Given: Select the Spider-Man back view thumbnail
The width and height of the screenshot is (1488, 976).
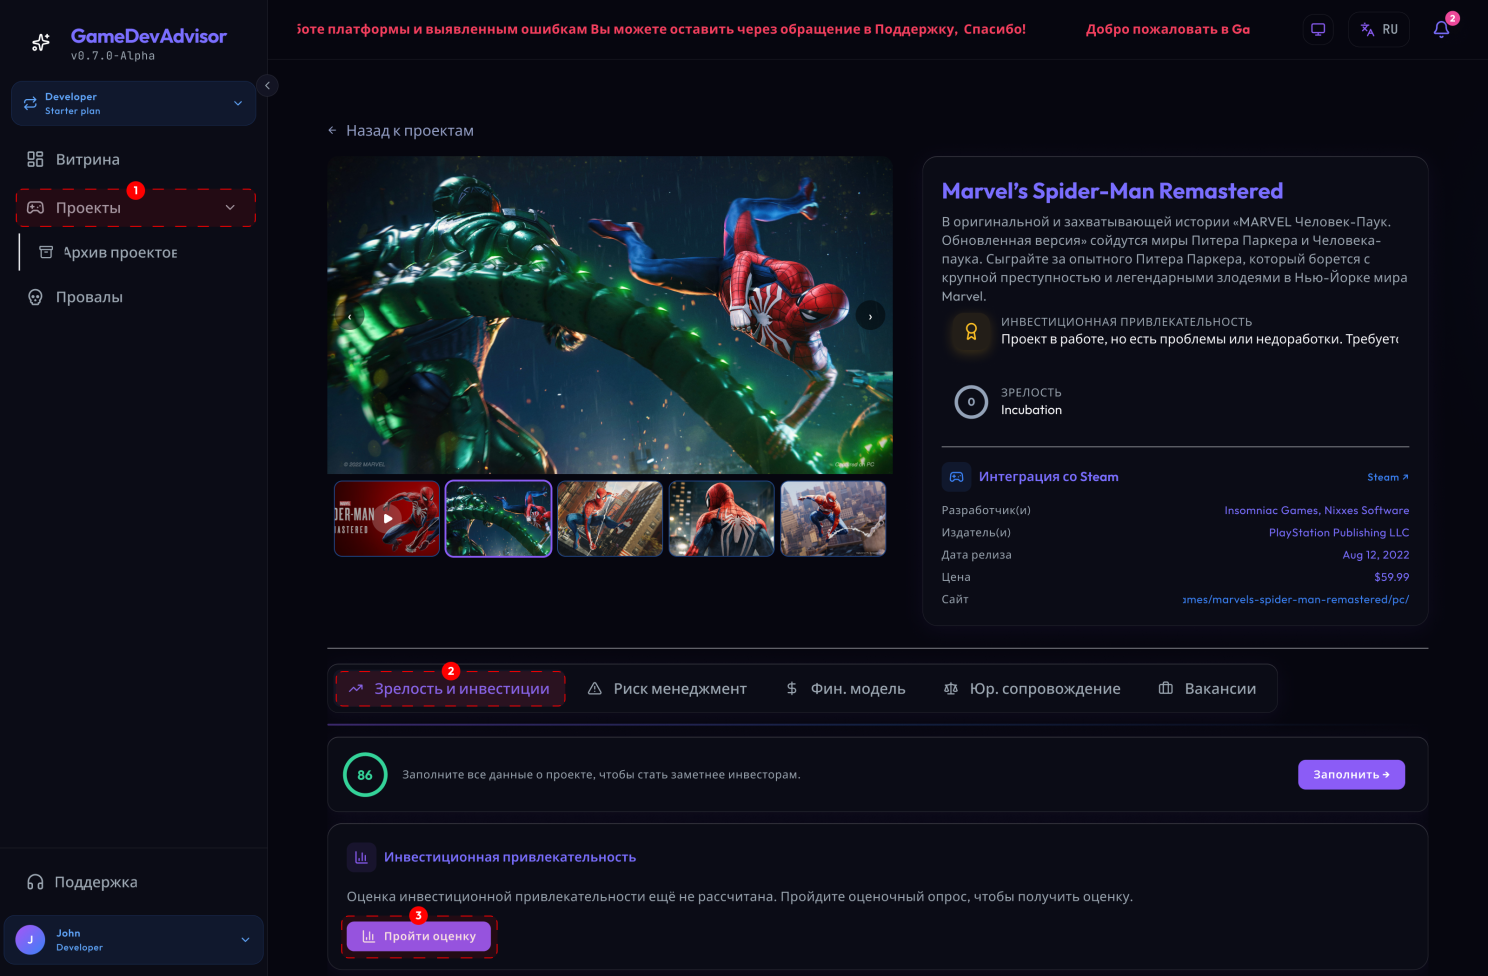Looking at the screenshot, I should point(721,518).
